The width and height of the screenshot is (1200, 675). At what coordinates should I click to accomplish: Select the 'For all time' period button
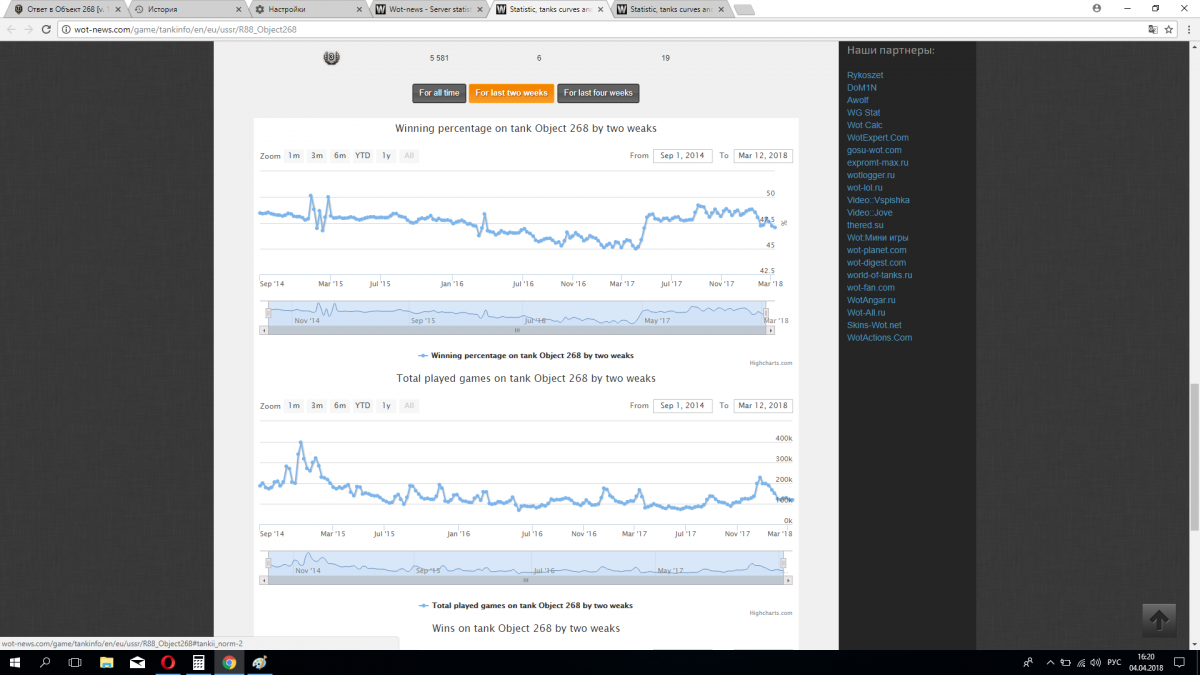(x=439, y=93)
